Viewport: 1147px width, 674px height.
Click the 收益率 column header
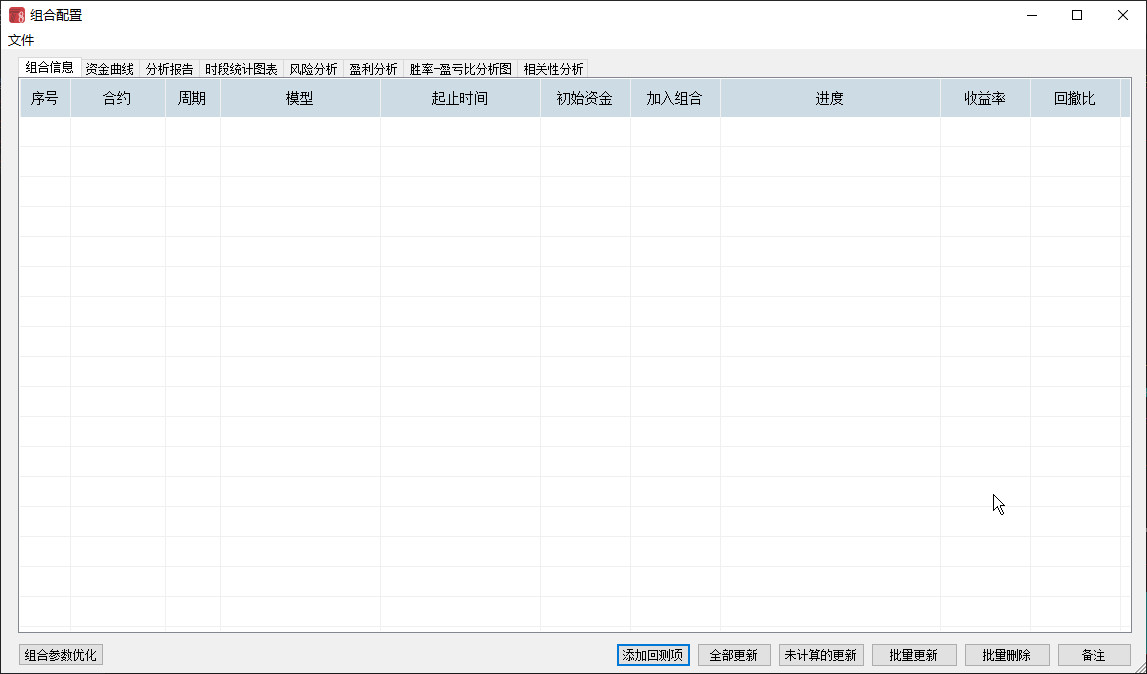pos(984,99)
